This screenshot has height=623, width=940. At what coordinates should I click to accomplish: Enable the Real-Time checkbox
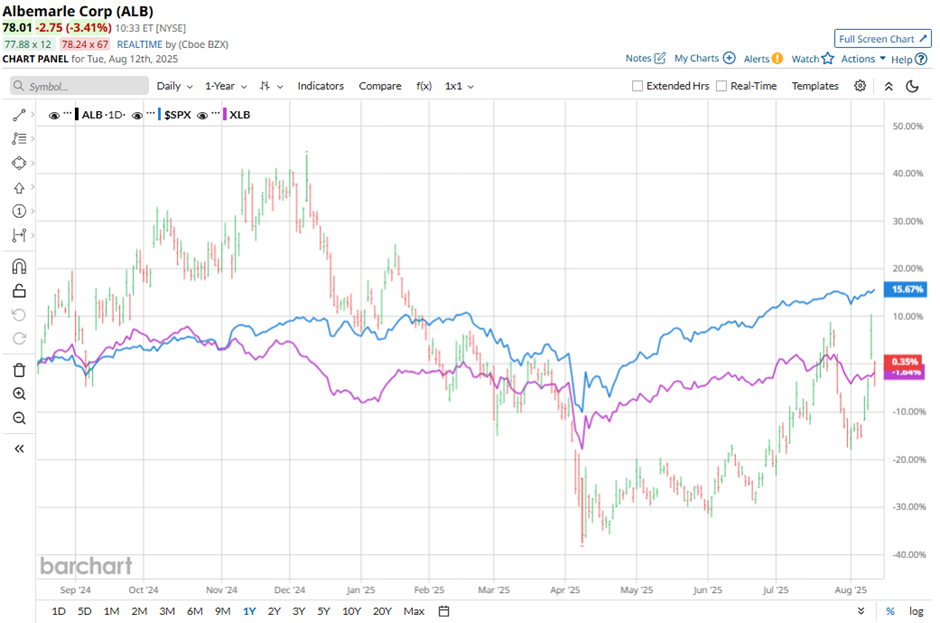722,86
